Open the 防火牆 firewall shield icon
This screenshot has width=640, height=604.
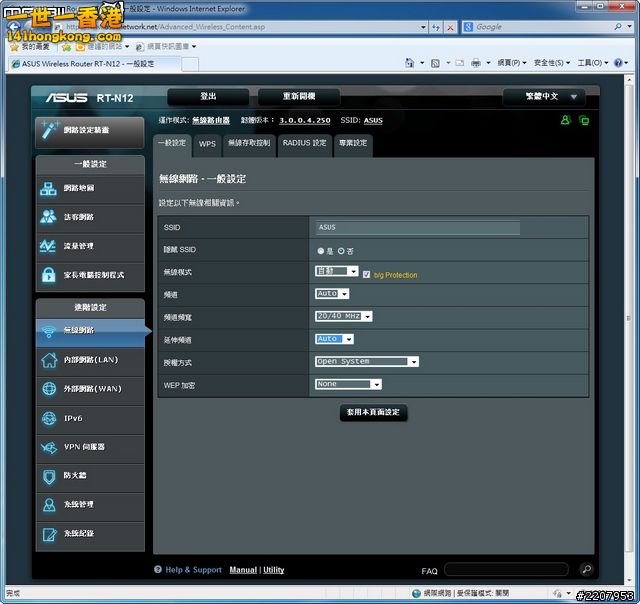coord(48,476)
